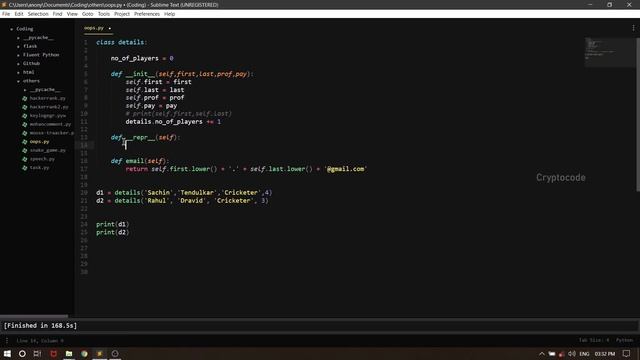The height and width of the screenshot is (360, 640).
Task: Open the Goto menu
Action: click(x=87, y=14)
